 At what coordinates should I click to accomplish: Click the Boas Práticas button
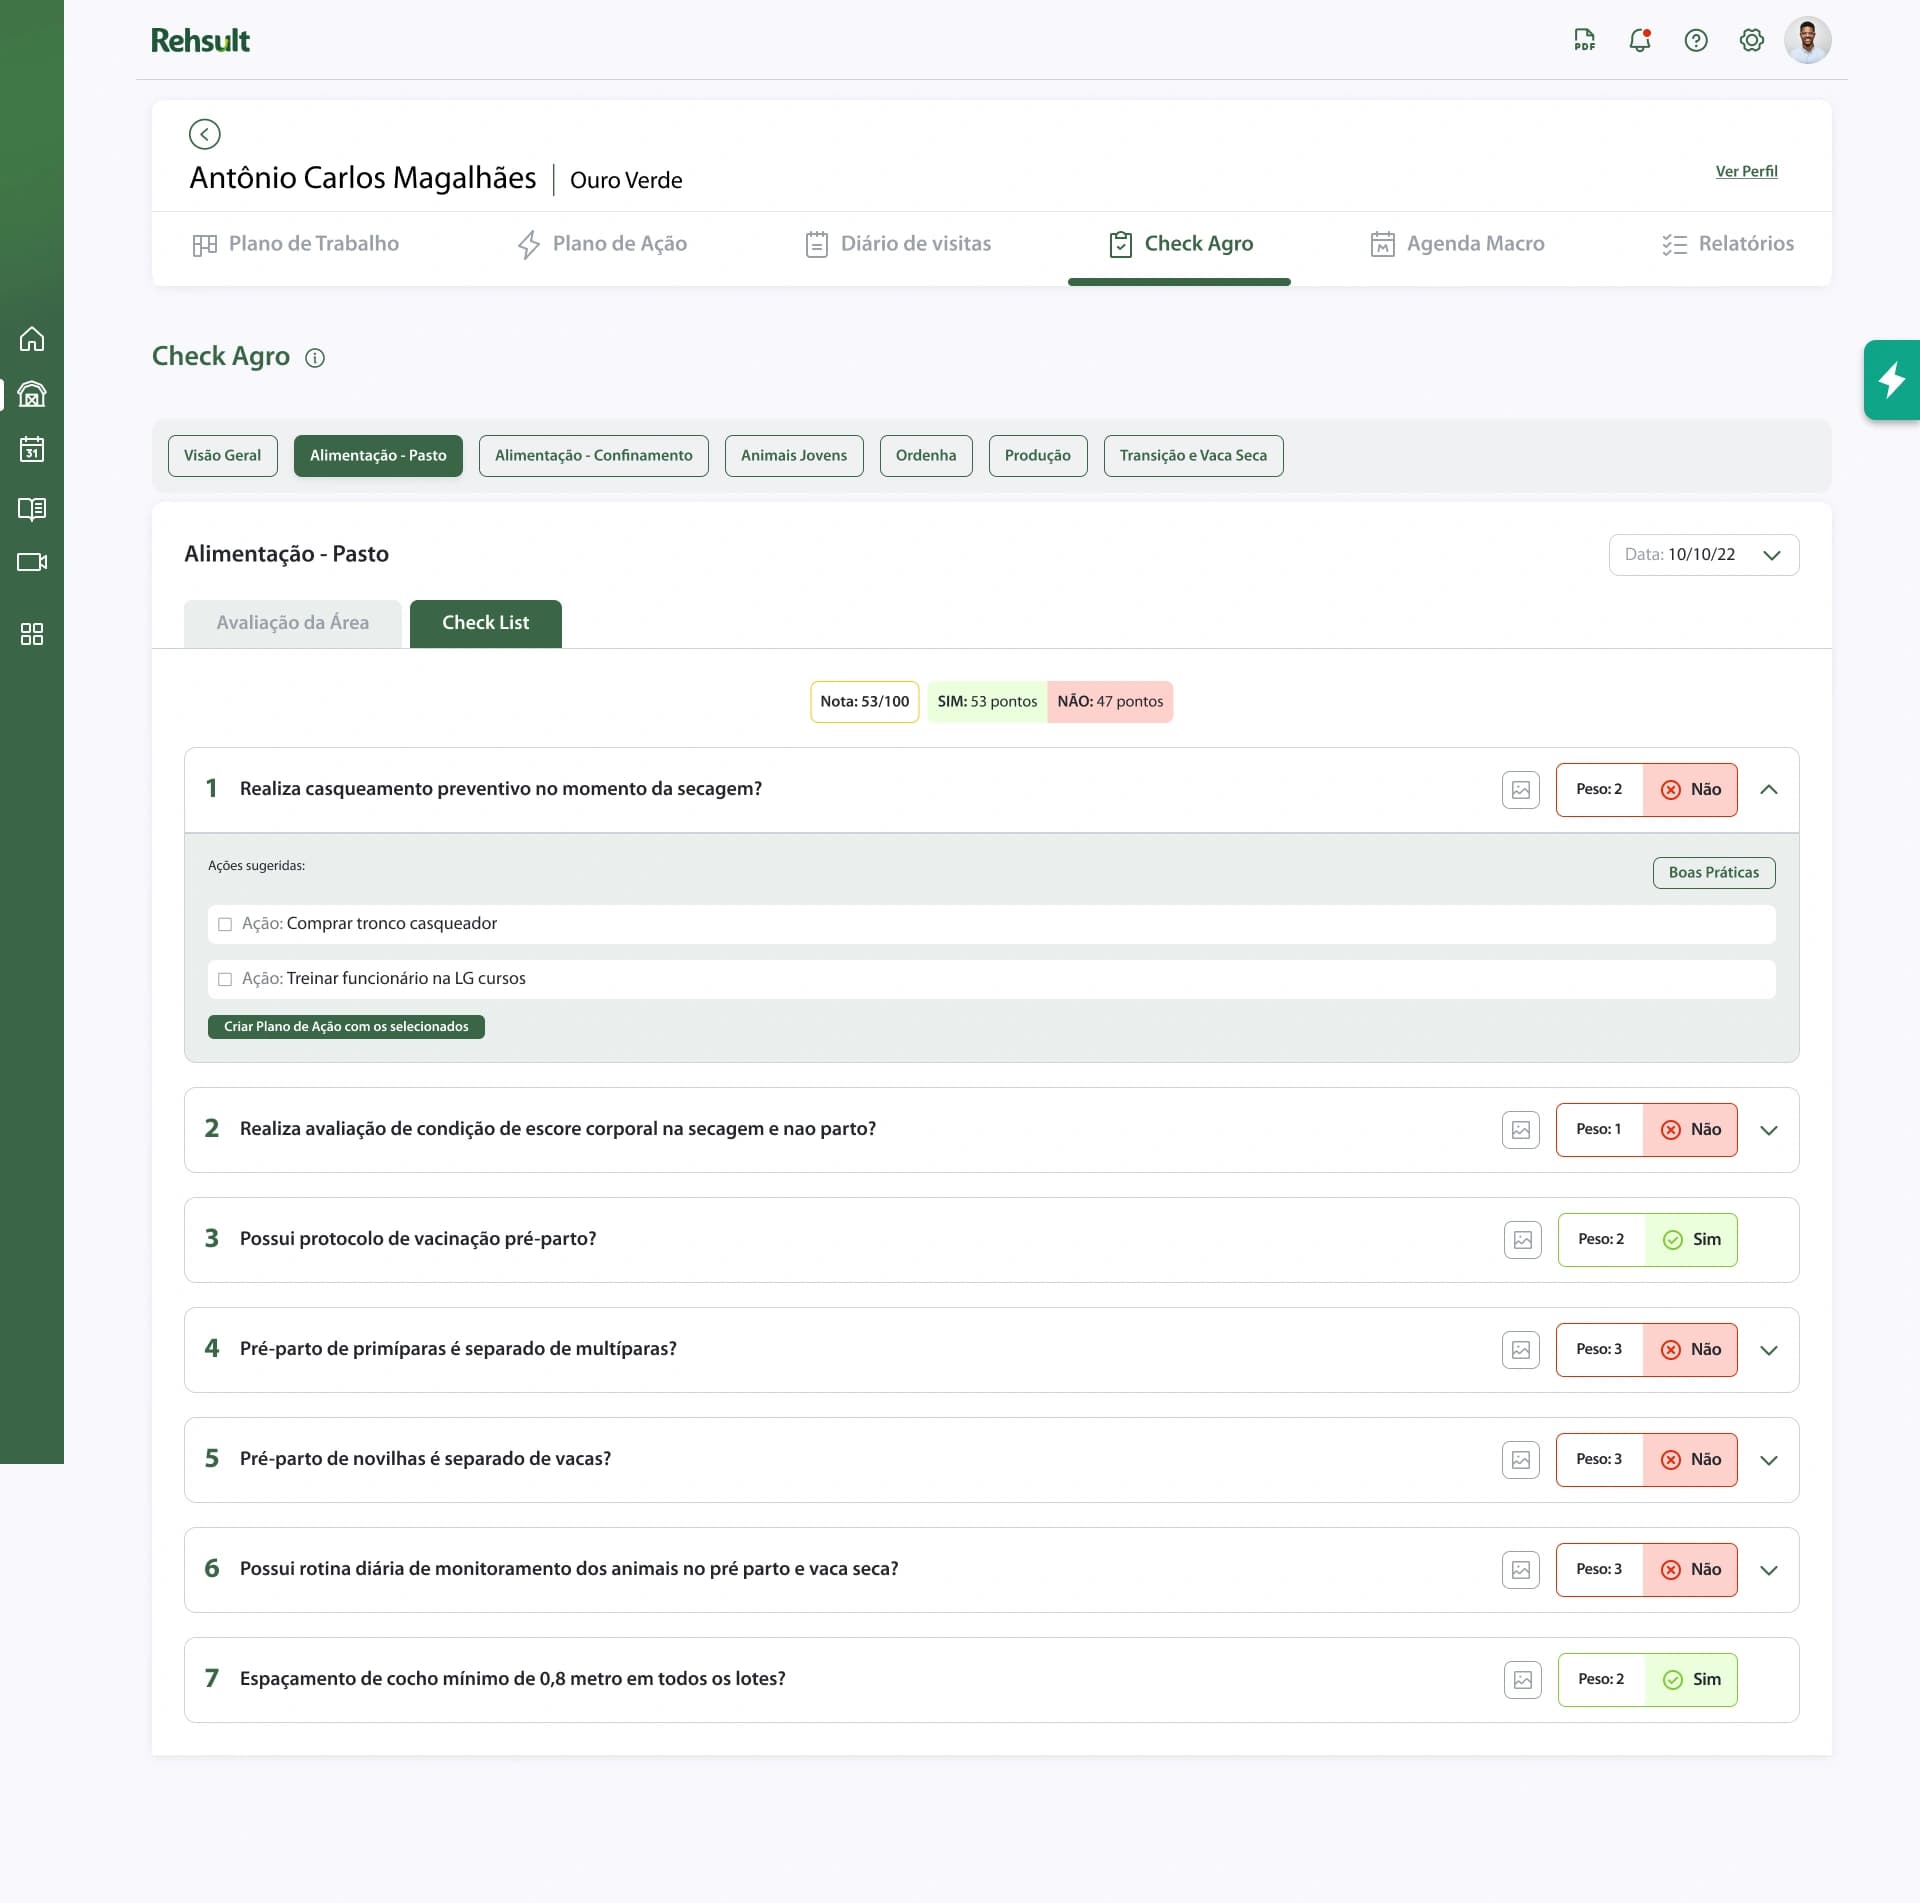pos(1714,873)
